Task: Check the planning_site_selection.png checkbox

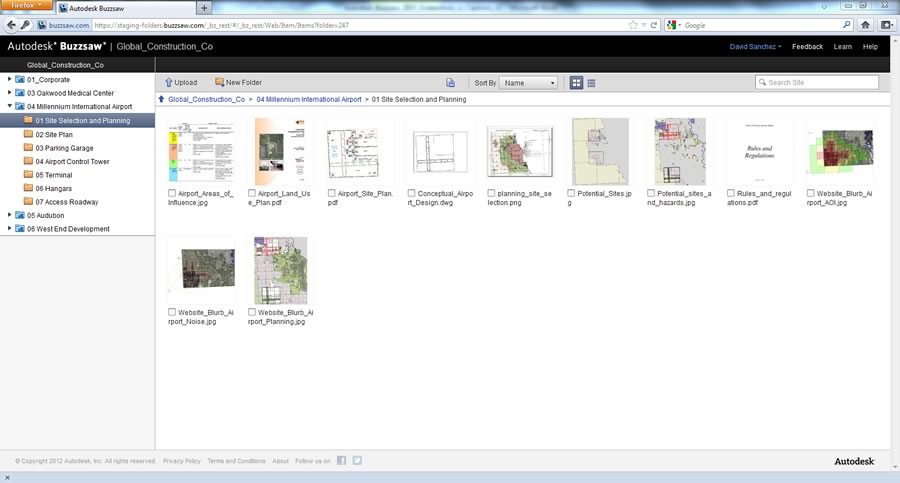Action: 491,194
